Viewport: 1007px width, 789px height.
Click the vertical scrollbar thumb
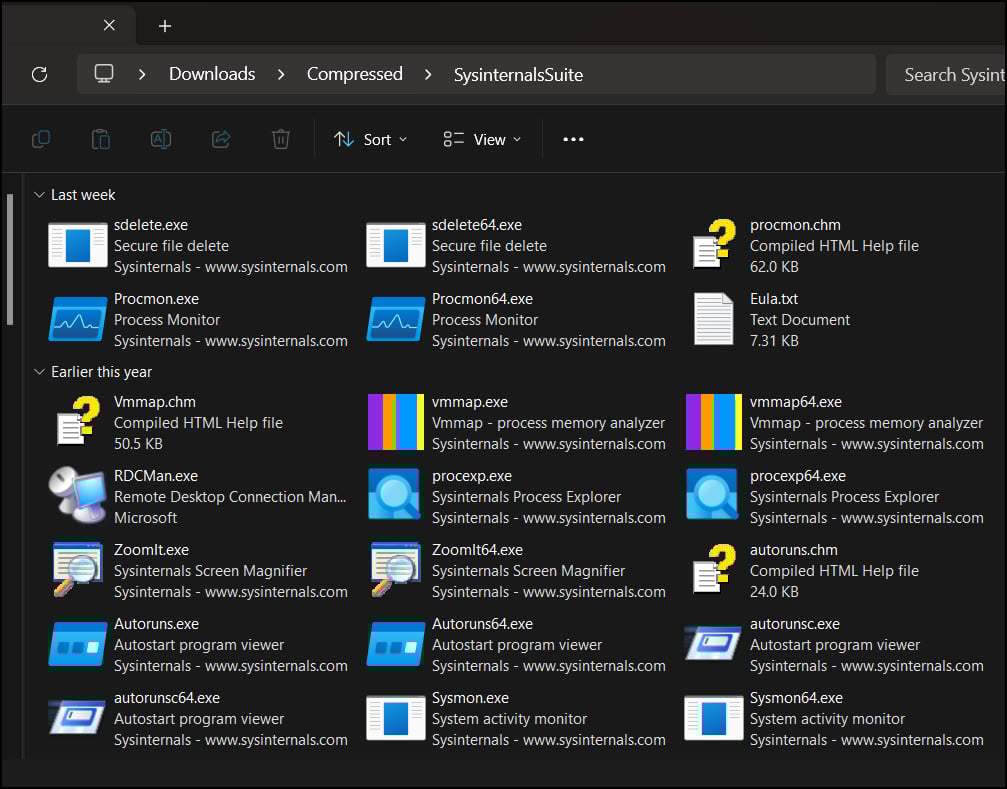(x=10, y=259)
